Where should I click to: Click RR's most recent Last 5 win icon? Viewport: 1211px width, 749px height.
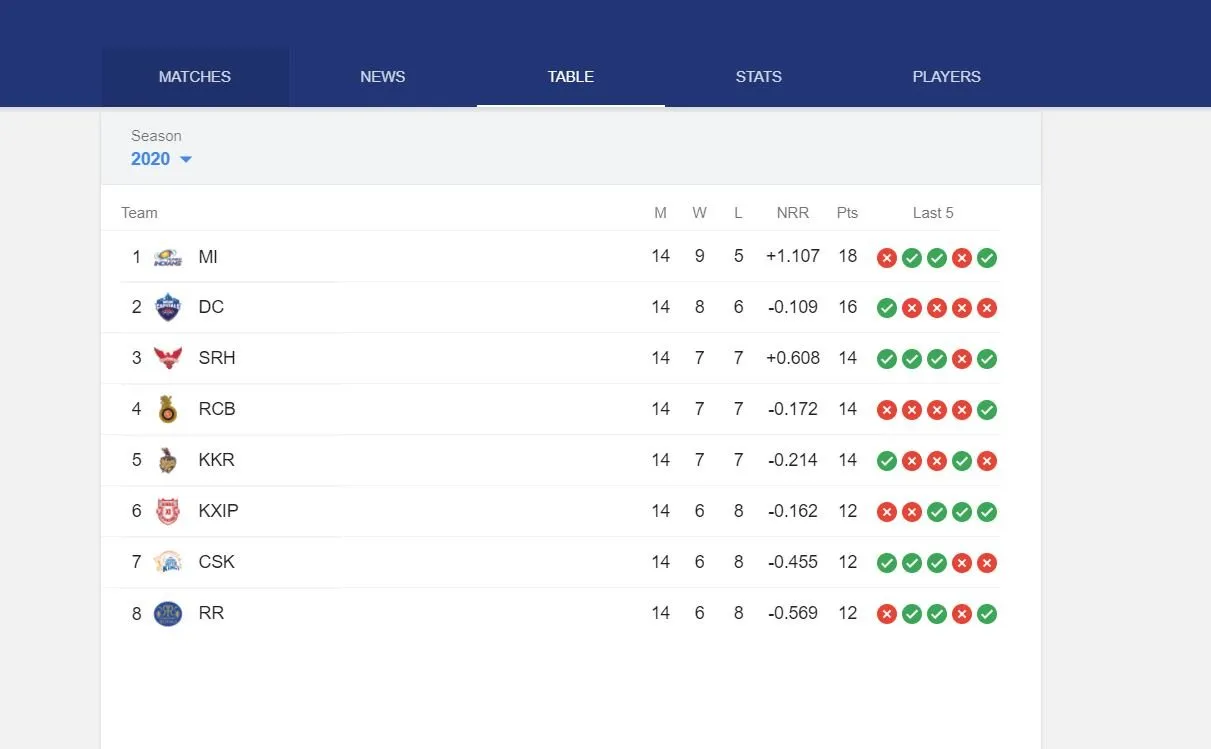coord(987,614)
